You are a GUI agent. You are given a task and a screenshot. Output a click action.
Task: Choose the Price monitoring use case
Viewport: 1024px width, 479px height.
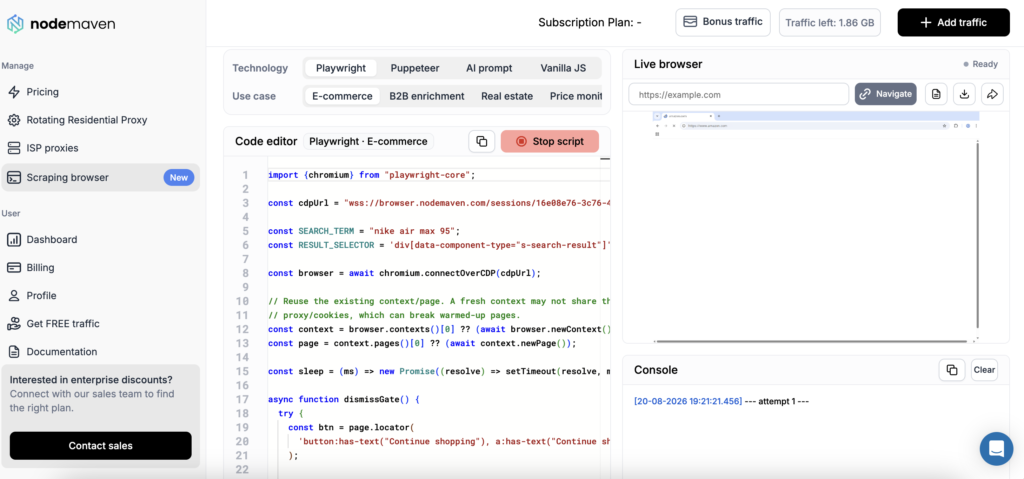[575, 96]
